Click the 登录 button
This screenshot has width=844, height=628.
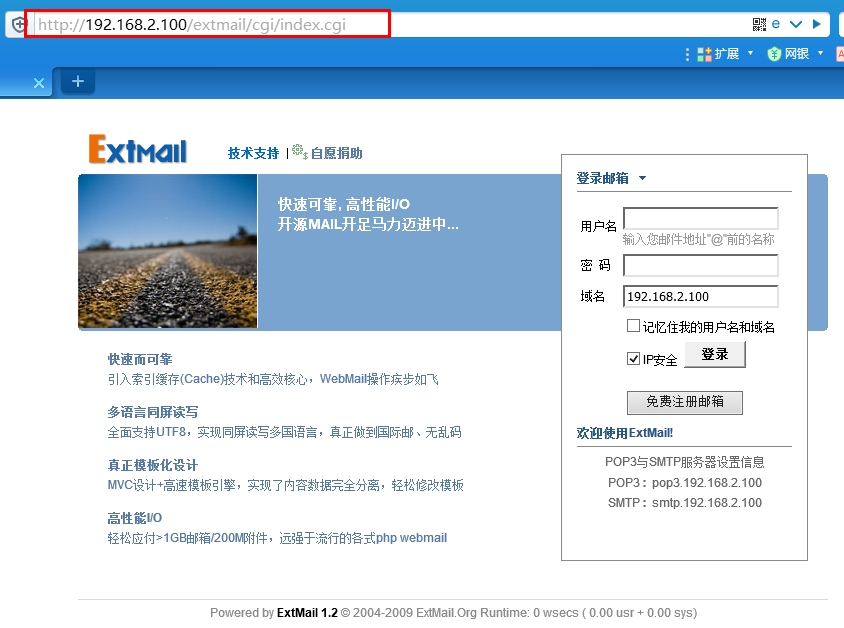coord(715,355)
